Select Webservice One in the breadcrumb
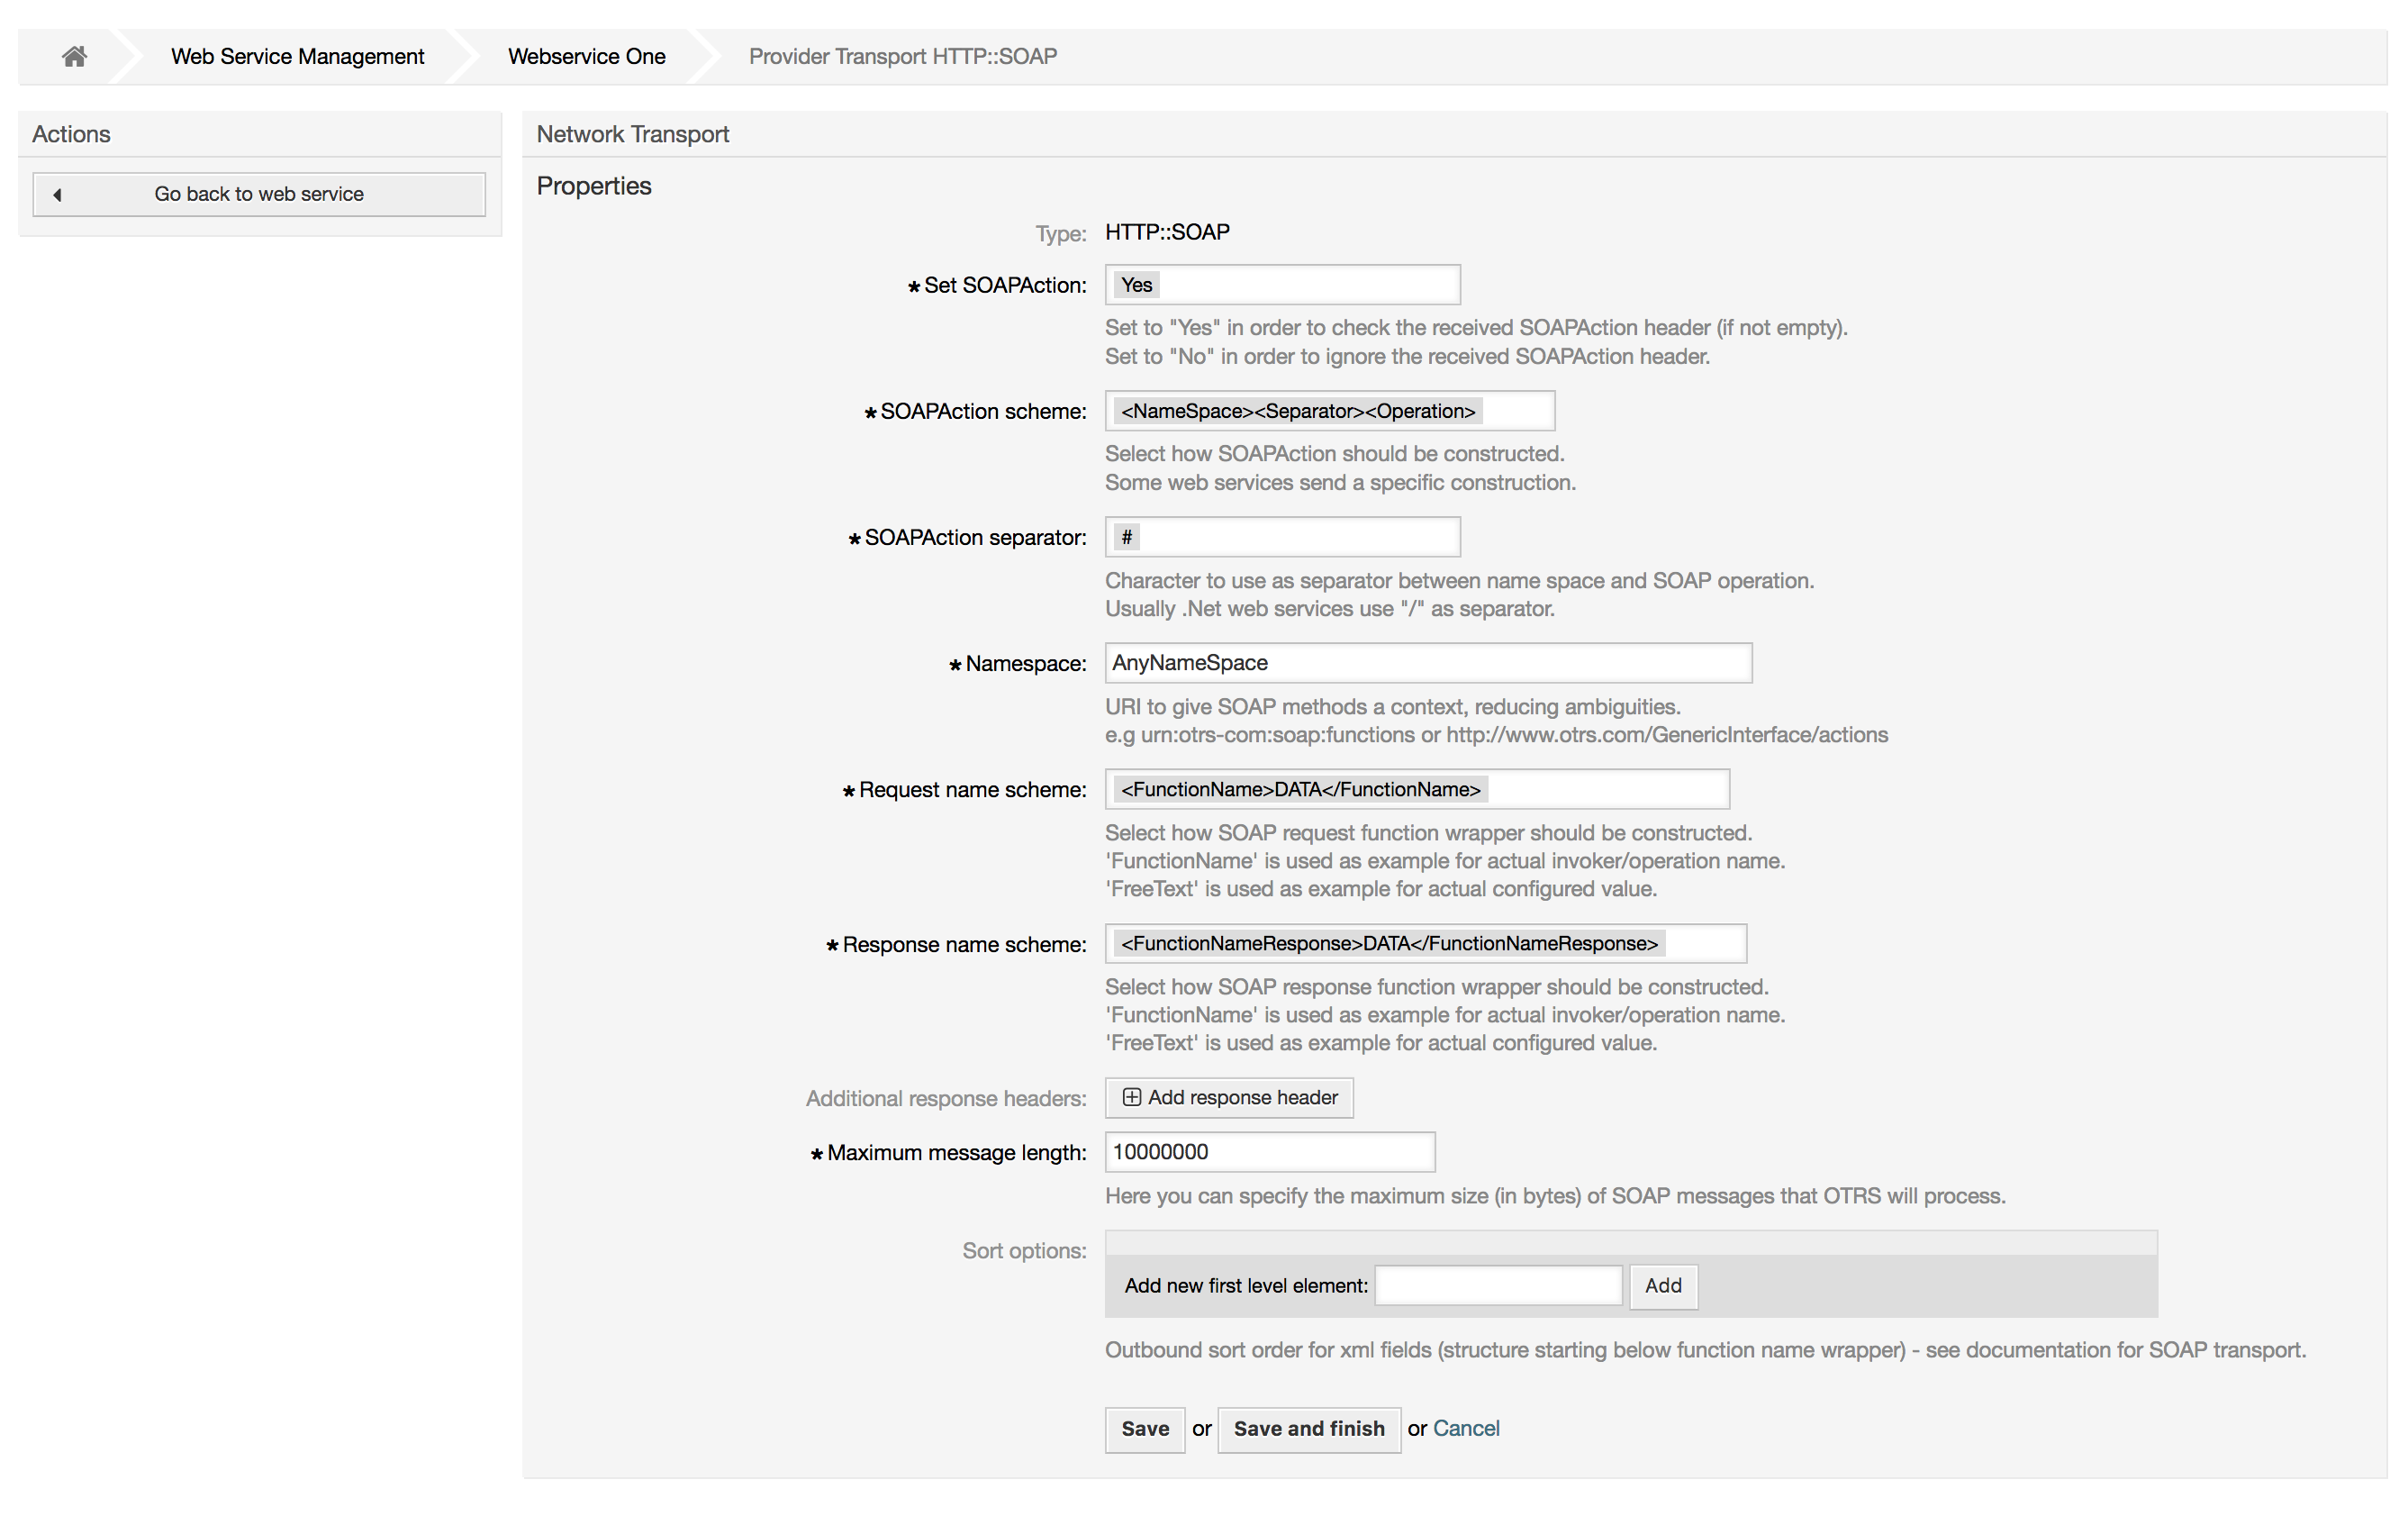This screenshot has height=1516, width=2408. point(587,56)
